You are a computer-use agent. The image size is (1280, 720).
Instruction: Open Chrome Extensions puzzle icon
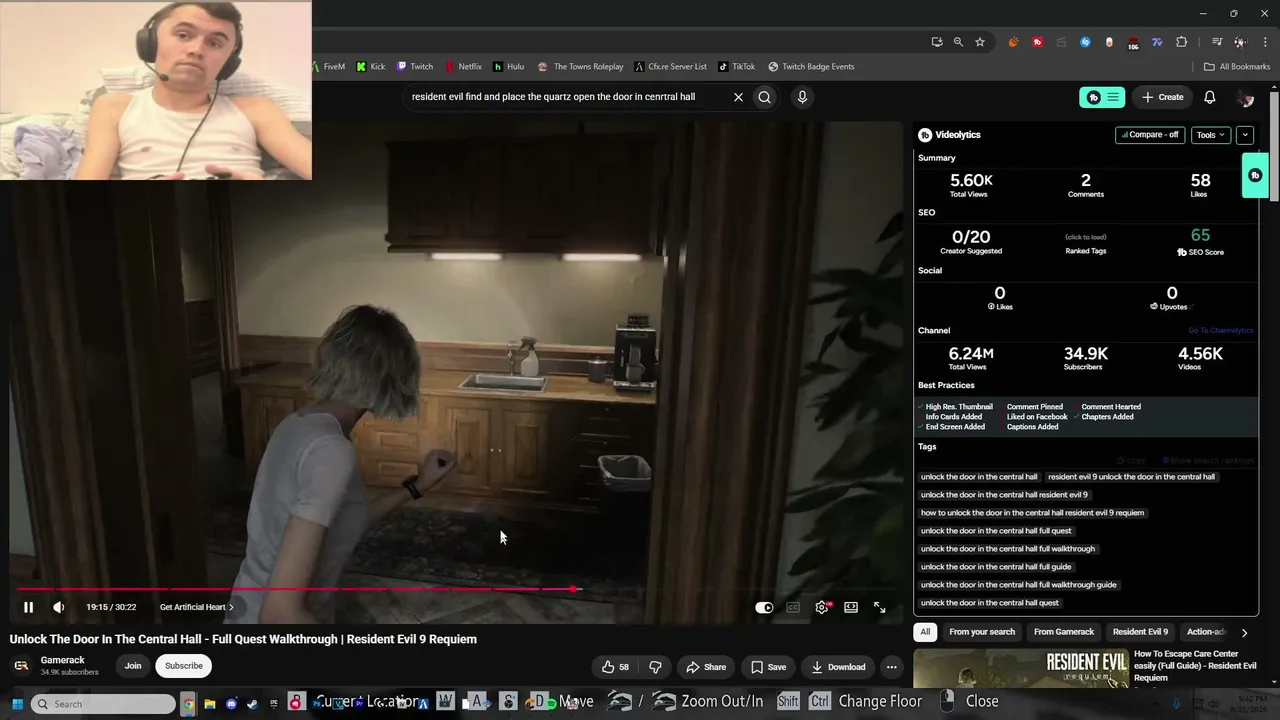click(1182, 42)
